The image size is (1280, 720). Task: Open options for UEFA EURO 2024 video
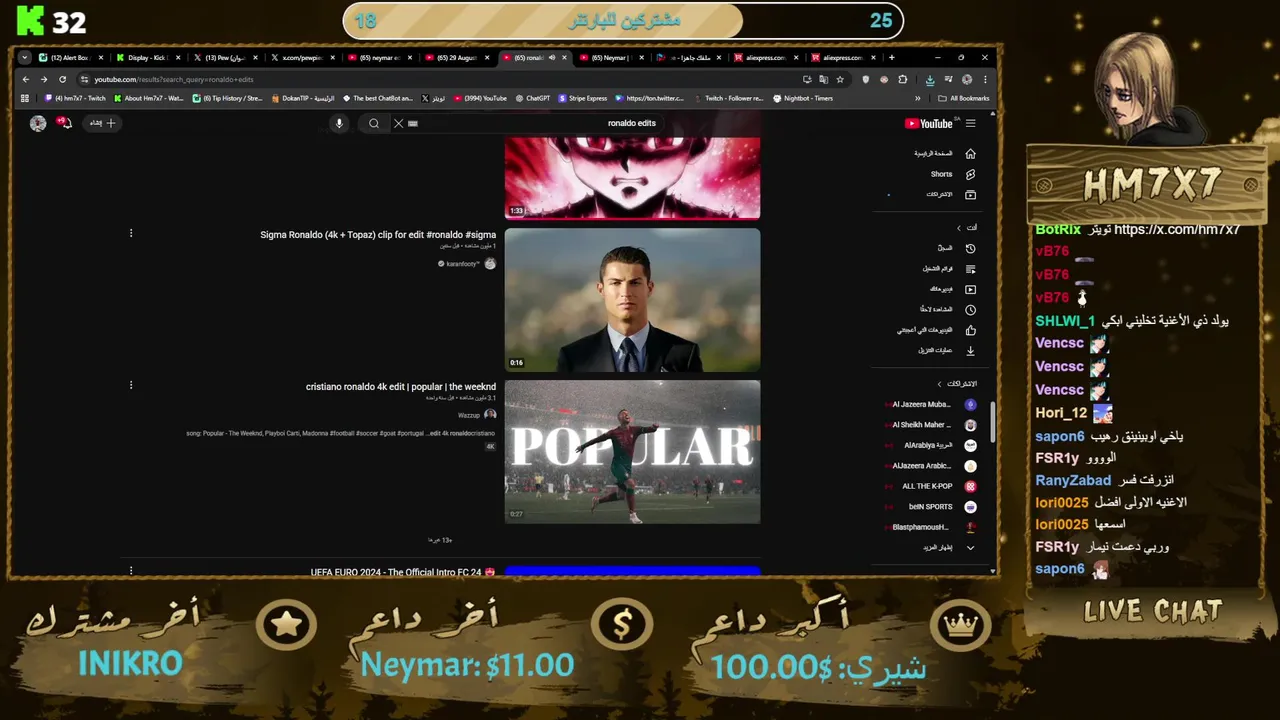[x=131, y=571]
